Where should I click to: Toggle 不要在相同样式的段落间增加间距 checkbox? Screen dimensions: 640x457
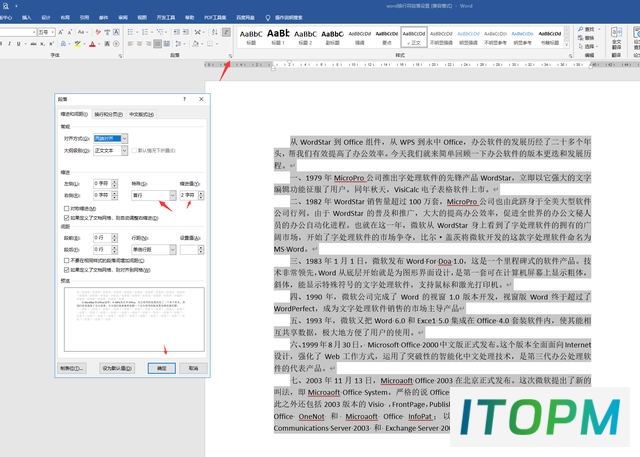point(67,260)
